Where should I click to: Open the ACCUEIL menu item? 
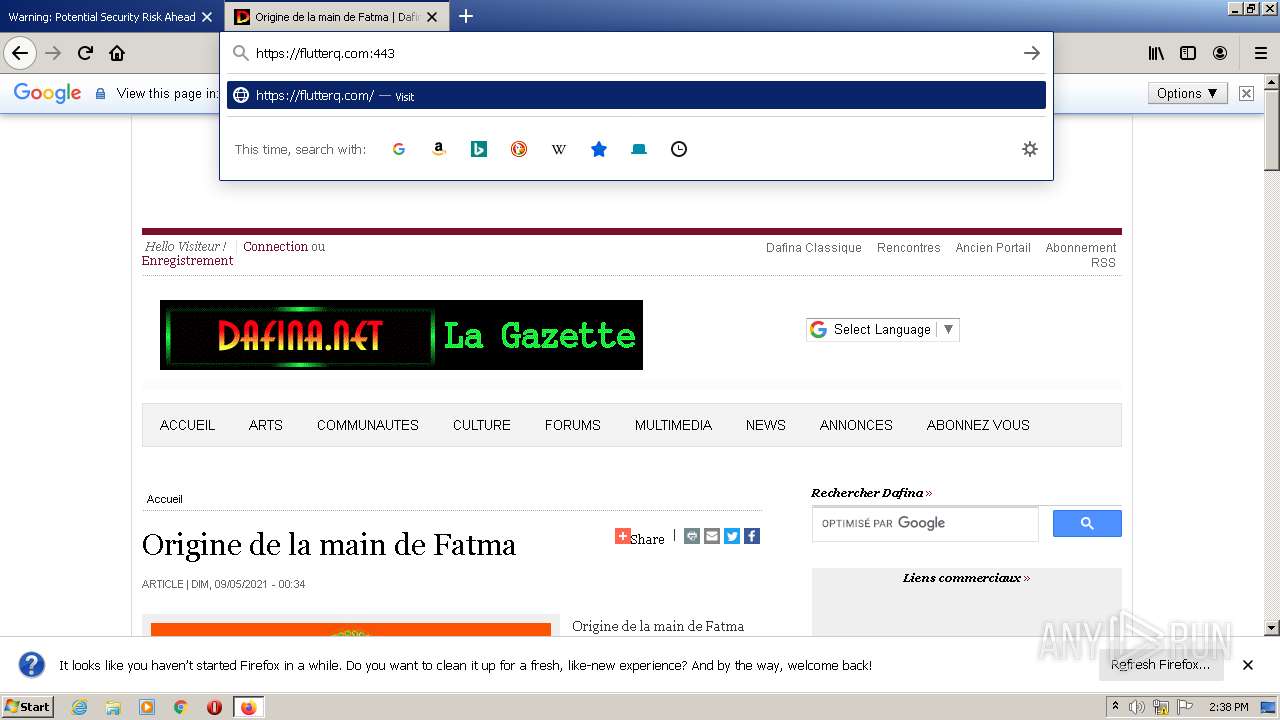pyautogui.click(x=187, y=425)
